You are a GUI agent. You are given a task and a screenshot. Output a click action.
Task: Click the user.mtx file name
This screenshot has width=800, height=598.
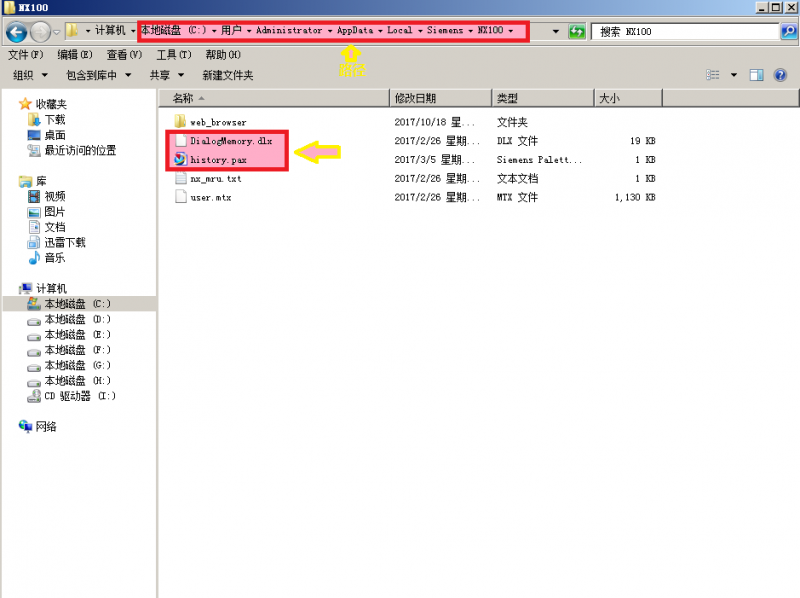coord(211,197)
